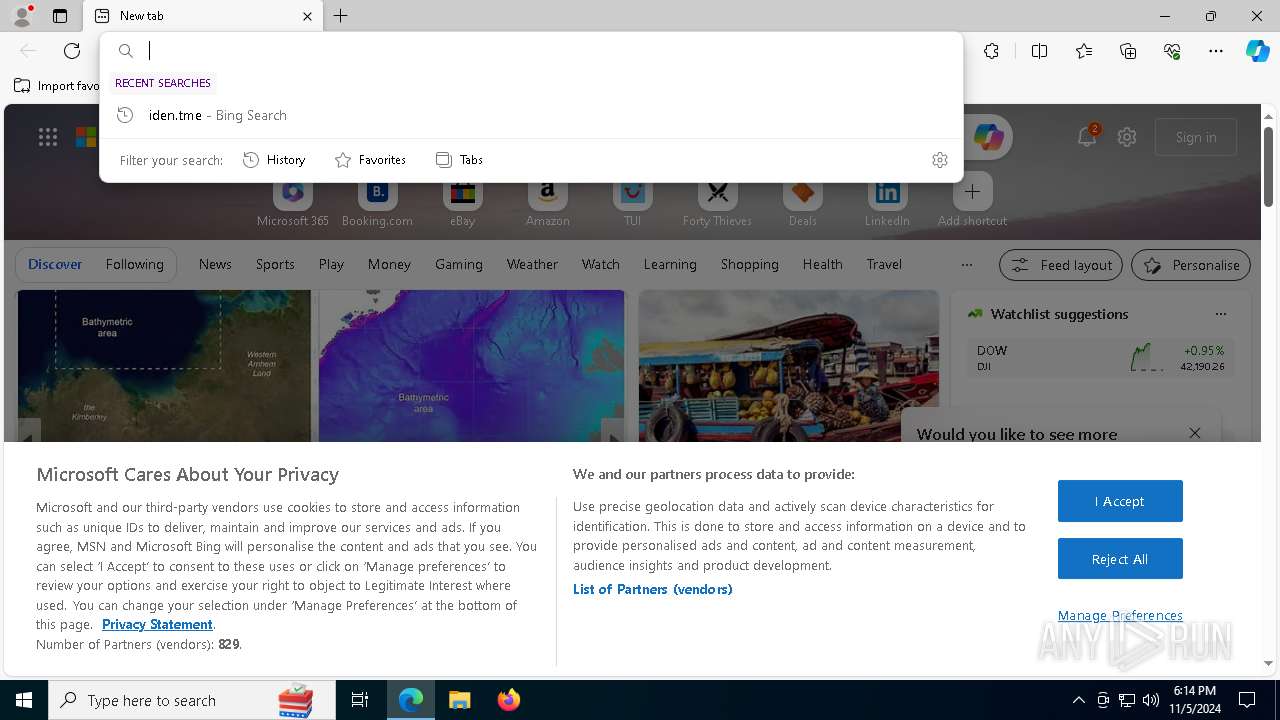Viewport: 1280px width, 720px height.
Task: Open DOW stock entry
Action: (x=1100, y=358)
